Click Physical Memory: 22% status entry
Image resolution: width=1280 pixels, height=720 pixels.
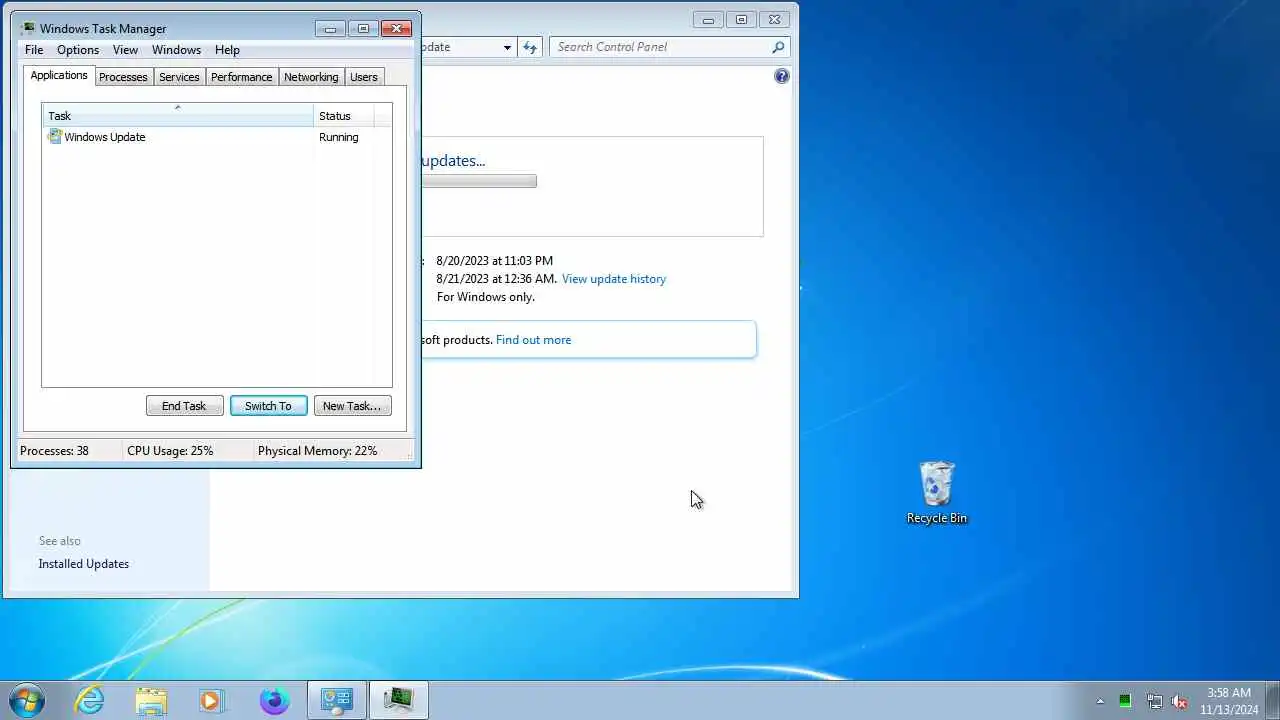(x=317, y=451)
